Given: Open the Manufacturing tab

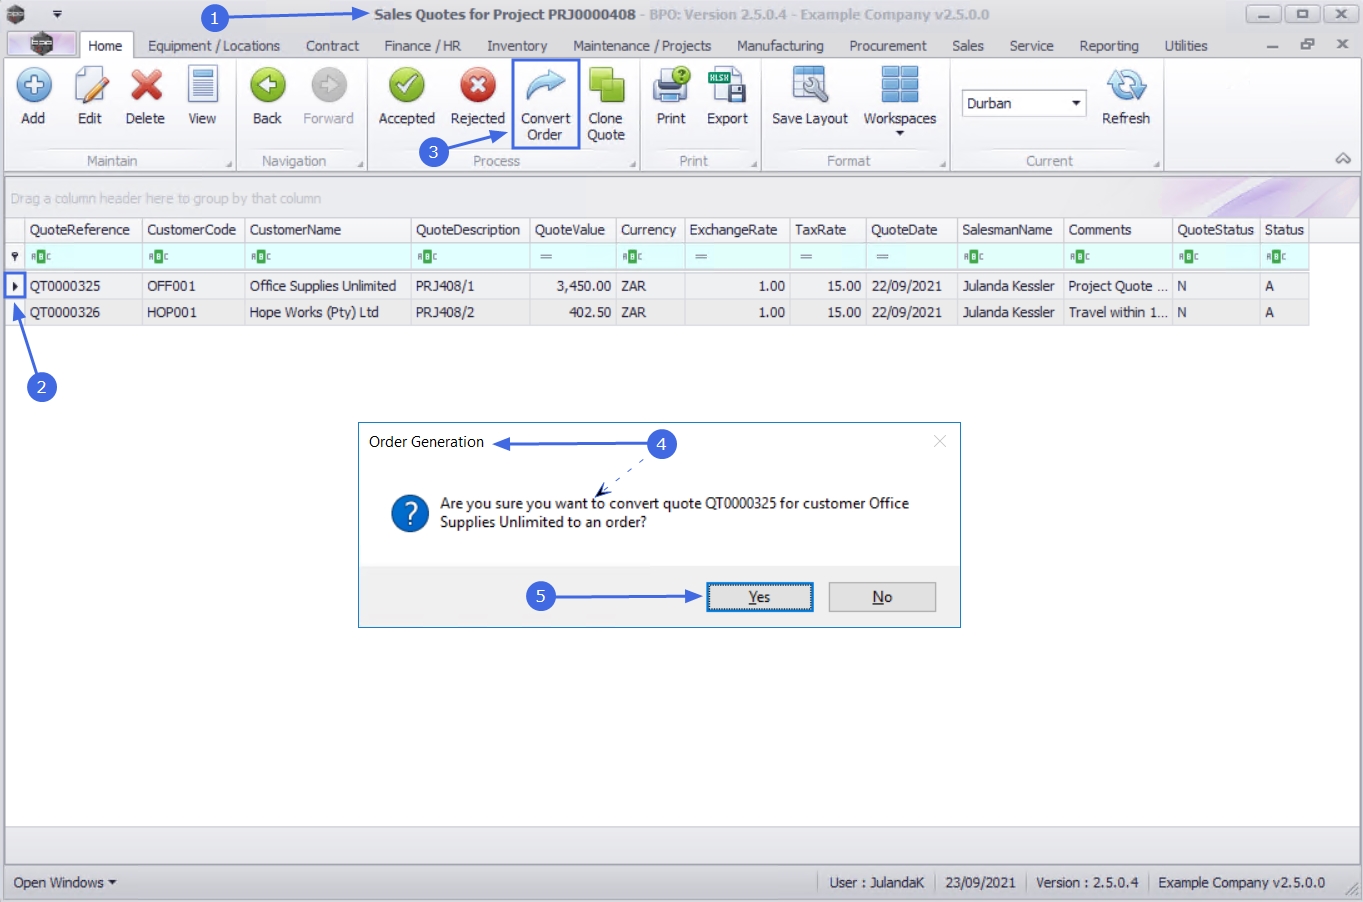Looking at the screenshot, I should click(780, 46).
